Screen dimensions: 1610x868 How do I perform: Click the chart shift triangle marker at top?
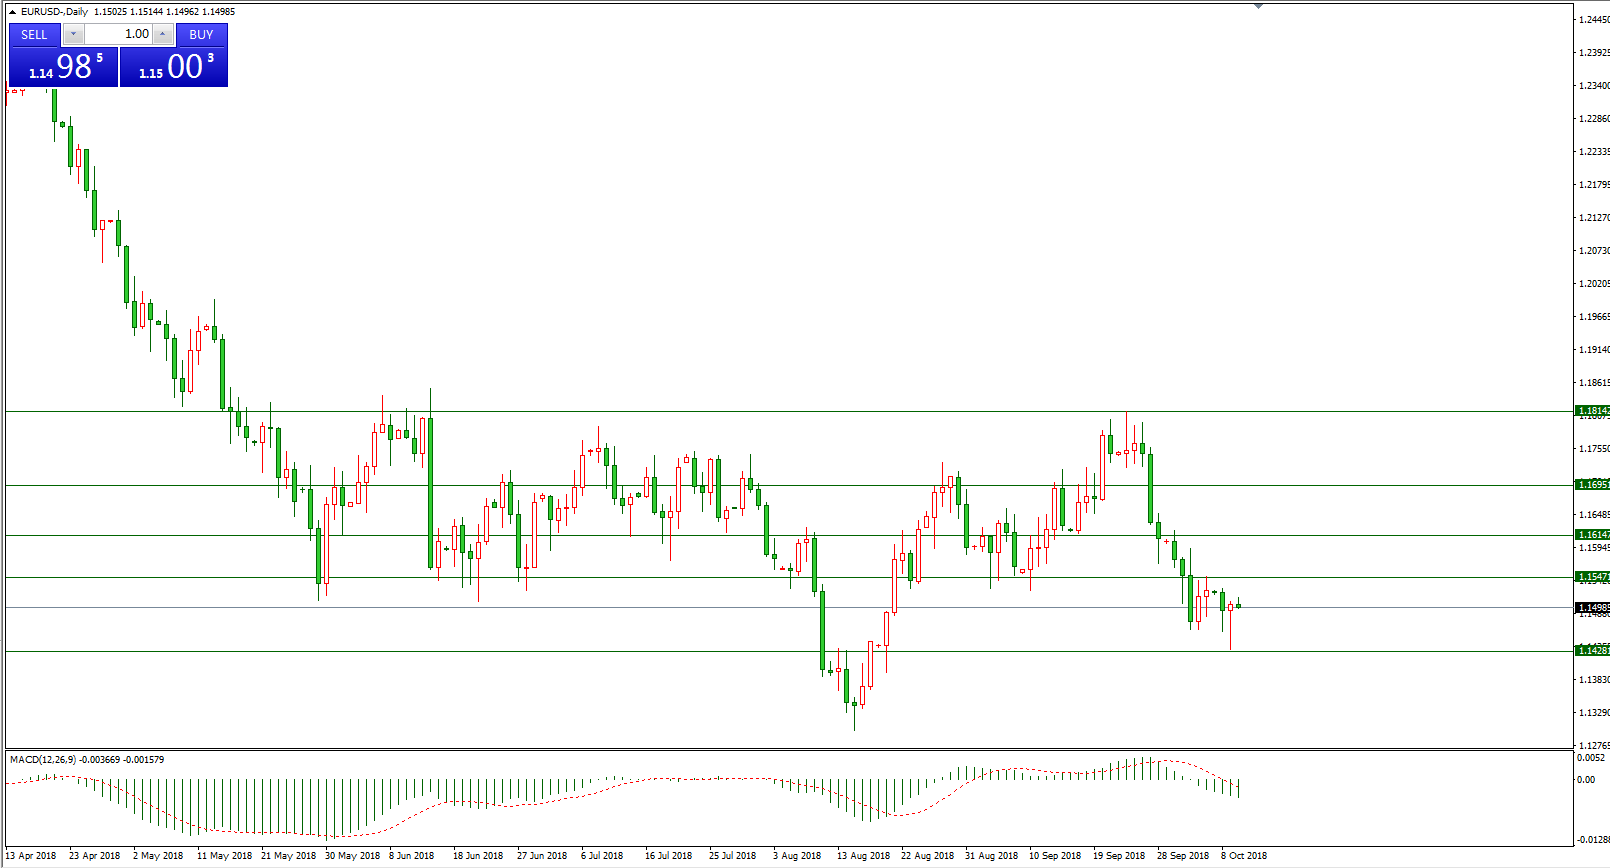click(x=1258, y=6)
